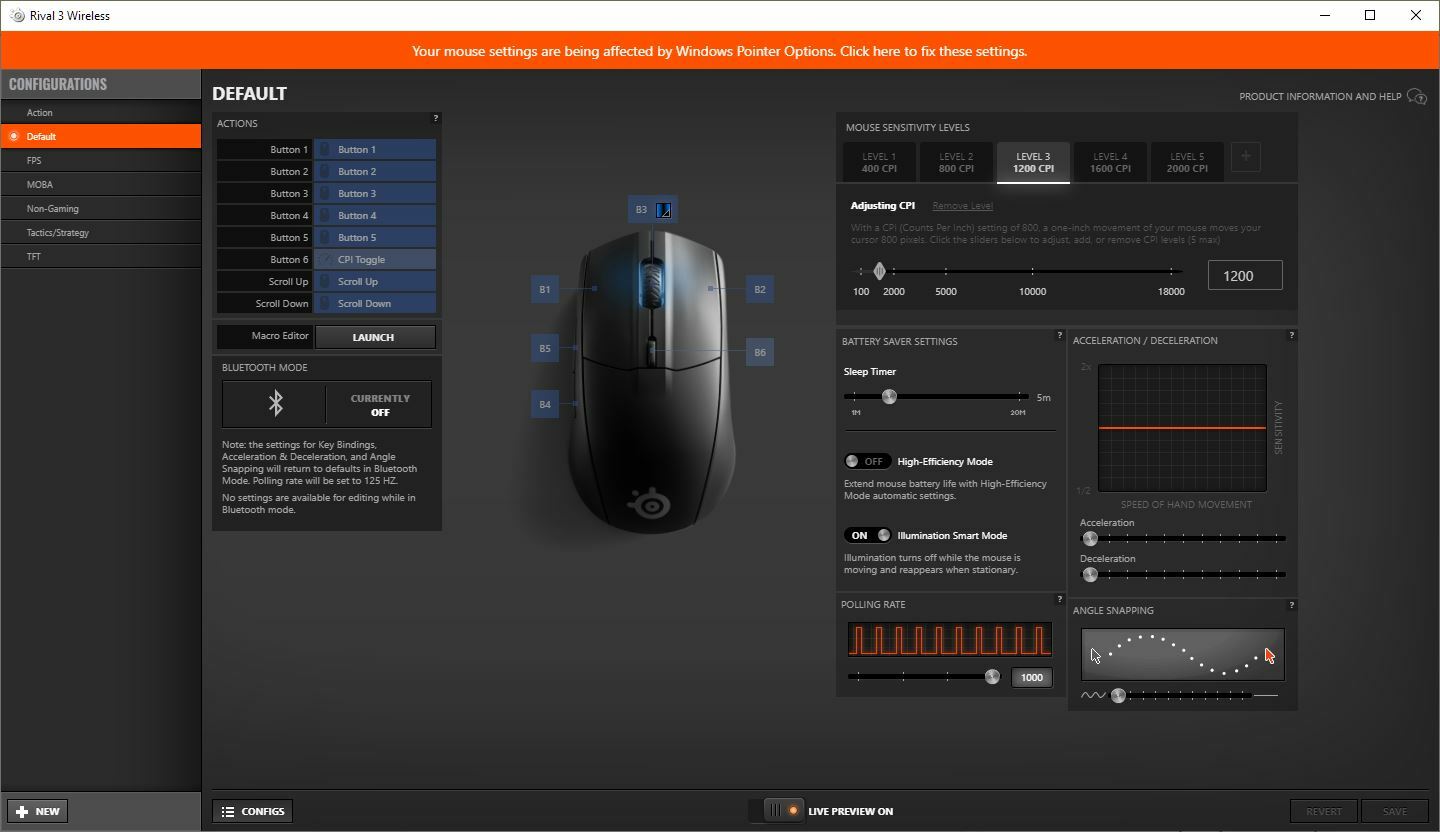Click the Polling Rate help icon
Screen dimensions: 1440x832
point(1059,599)
